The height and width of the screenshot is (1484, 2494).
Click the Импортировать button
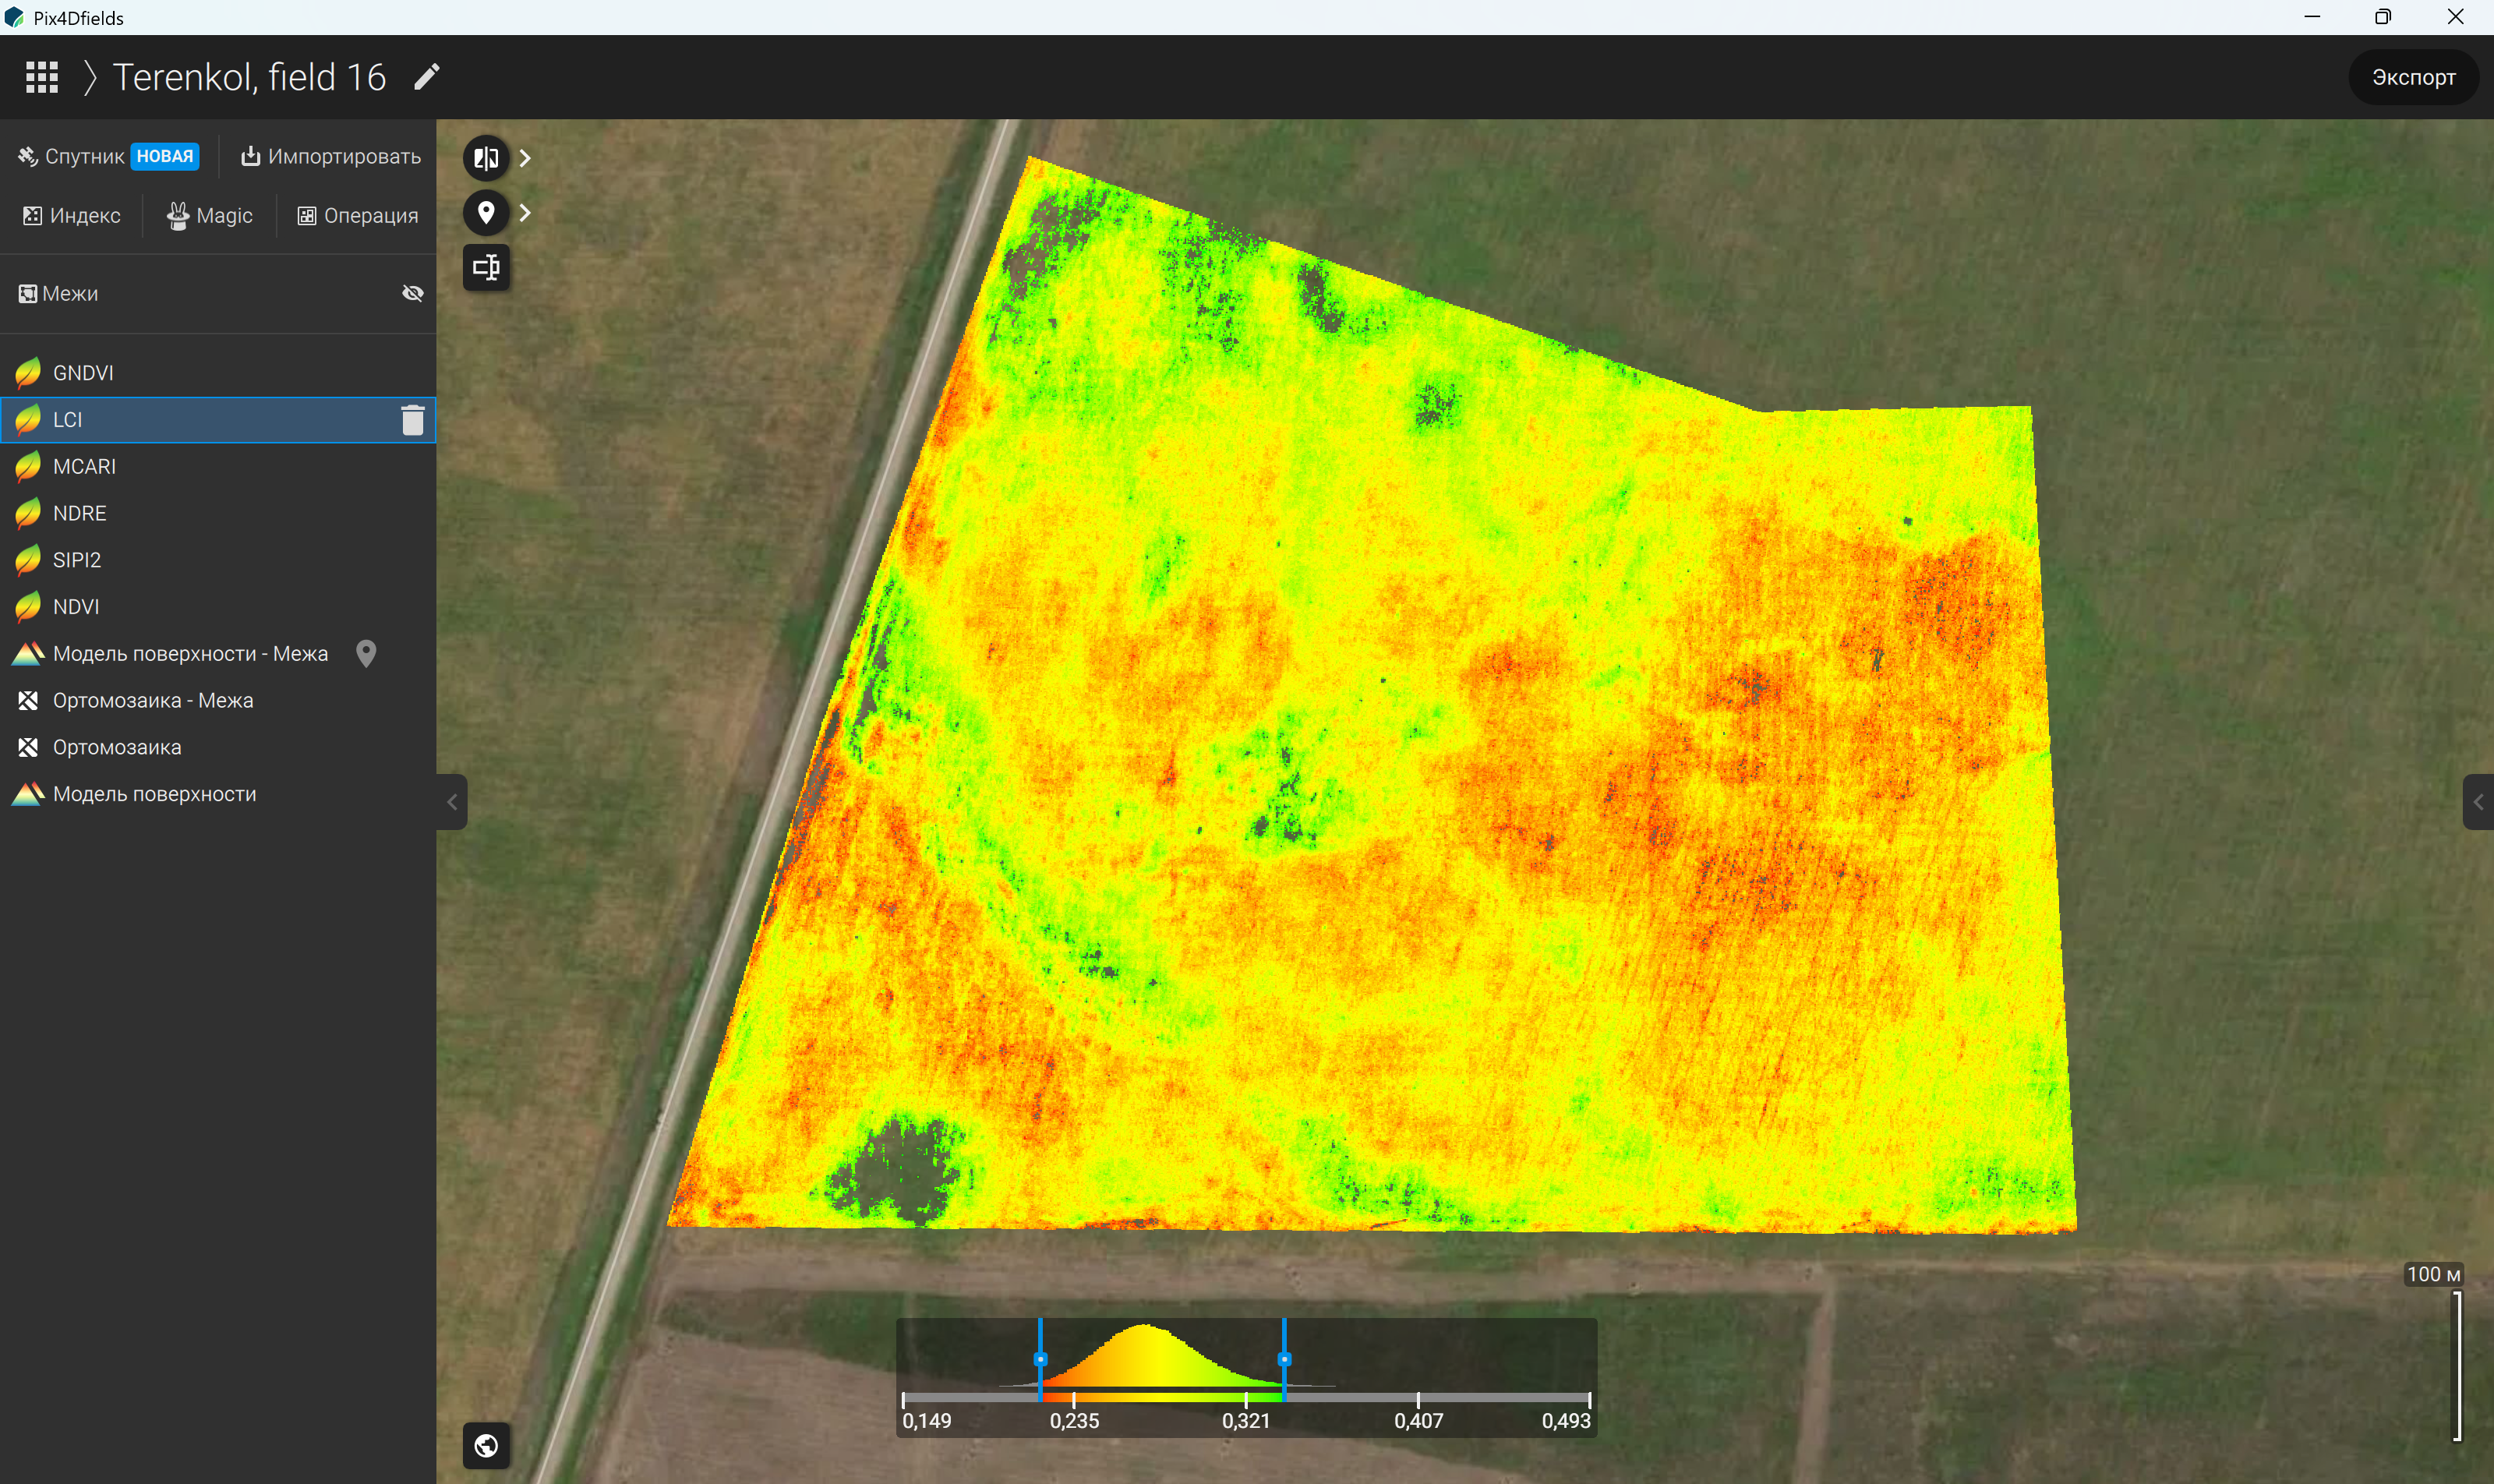pos(331,156)
